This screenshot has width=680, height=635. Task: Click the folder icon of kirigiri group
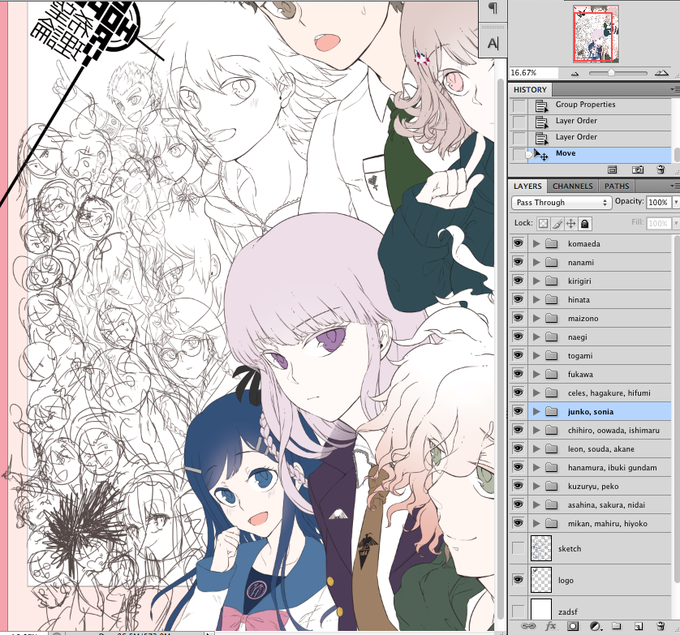coord(551,281)
